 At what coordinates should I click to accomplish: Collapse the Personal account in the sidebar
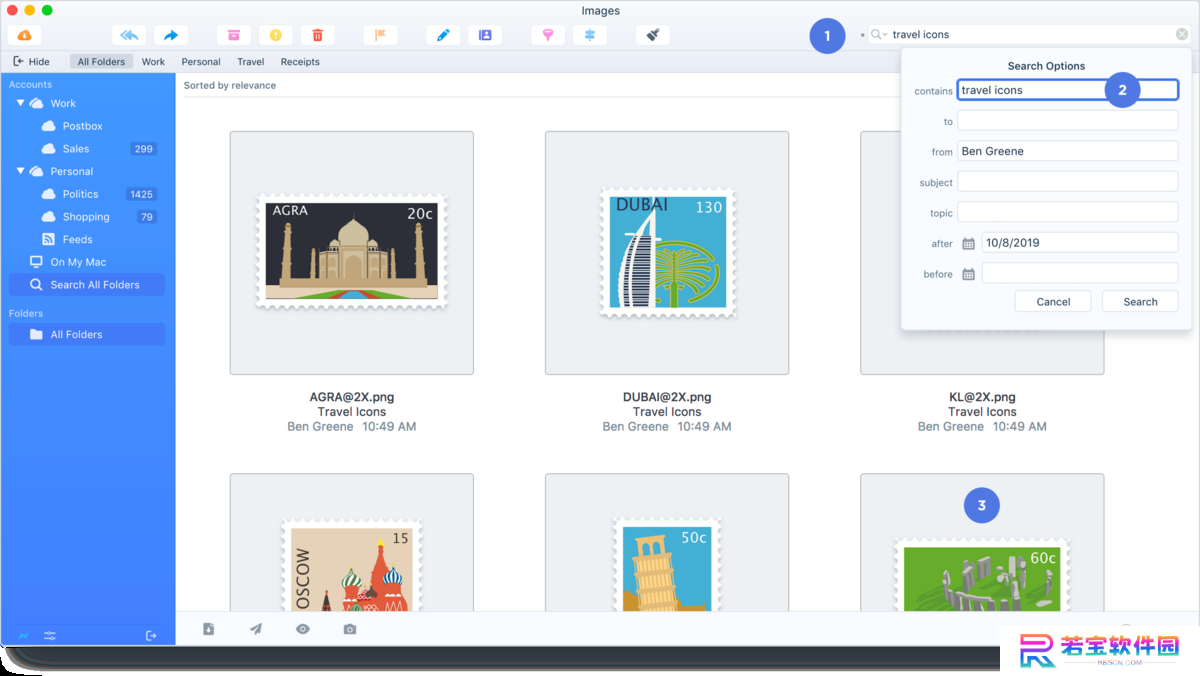[x=20, y=171]
